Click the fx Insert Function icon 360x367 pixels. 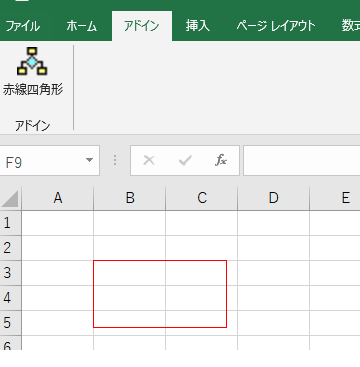pyautogui.click(x=220, y=161)
